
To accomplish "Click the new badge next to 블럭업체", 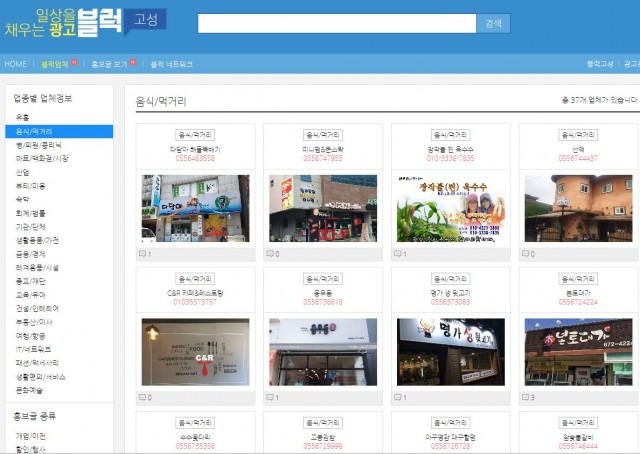I will tap(74, 62).
